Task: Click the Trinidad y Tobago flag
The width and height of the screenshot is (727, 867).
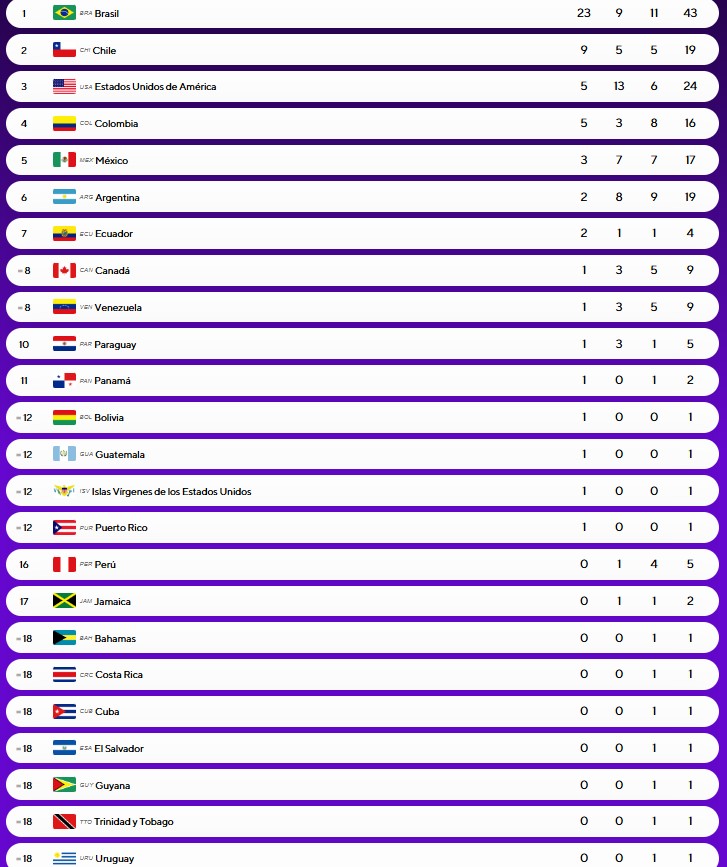Action: pyautogui.click(x=64, y=822)
